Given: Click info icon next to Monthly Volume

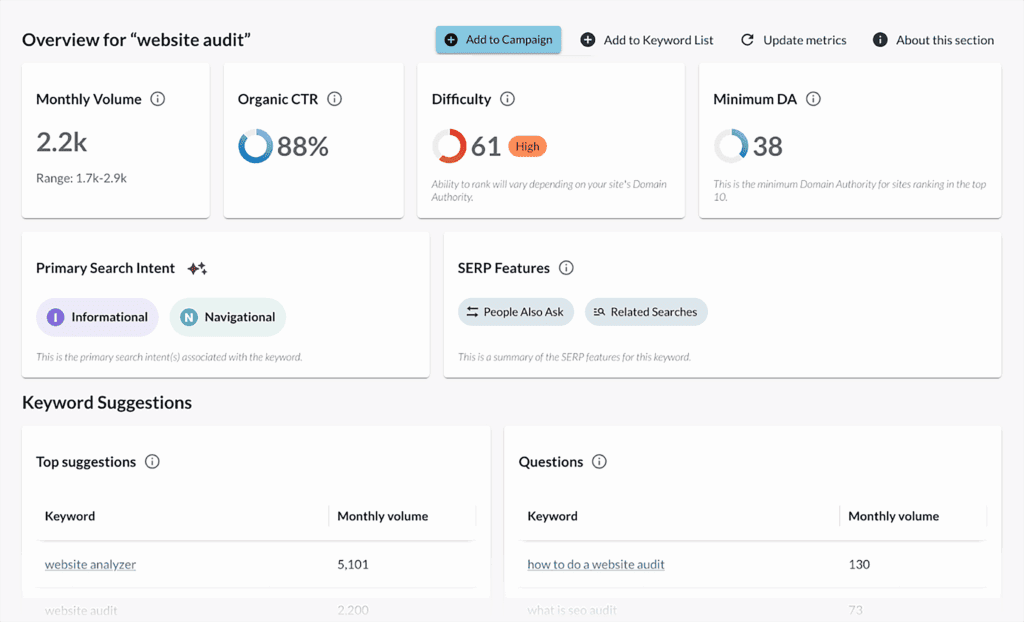Looking at the screenshot, I should coord(157,99).
